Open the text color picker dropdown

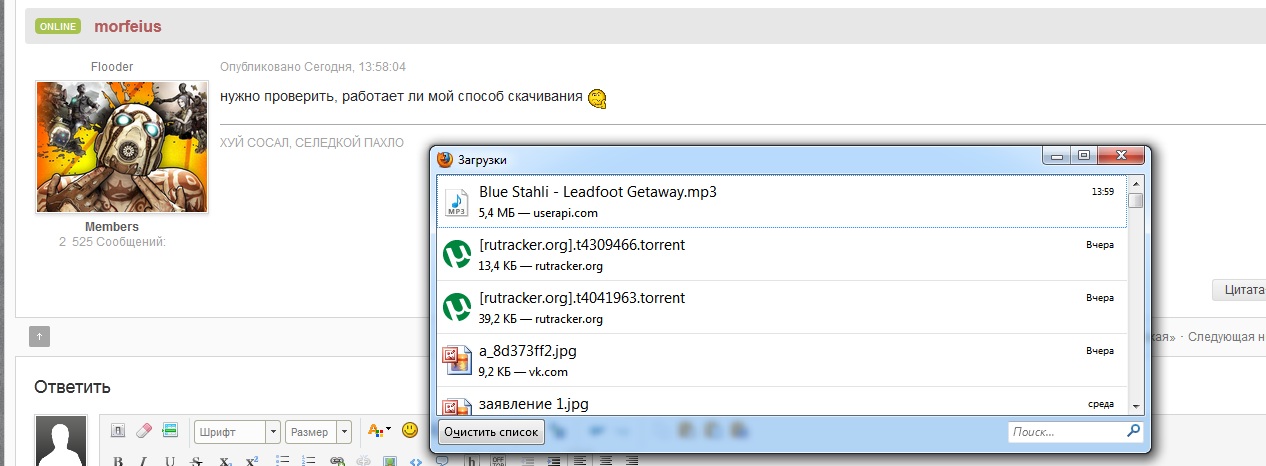pos(380,431)
